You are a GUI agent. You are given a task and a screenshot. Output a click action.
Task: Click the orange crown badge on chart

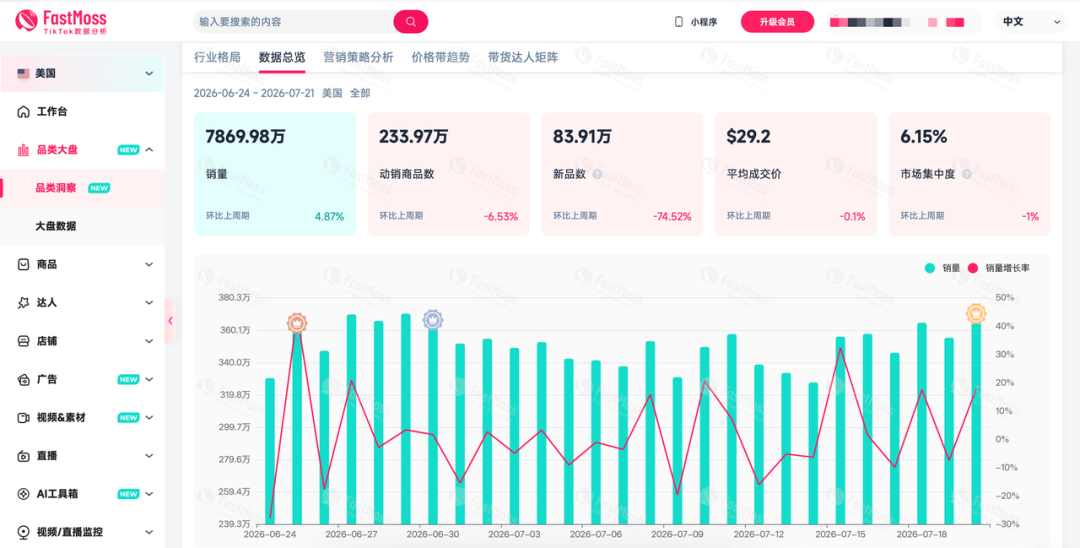coord(976,313)
